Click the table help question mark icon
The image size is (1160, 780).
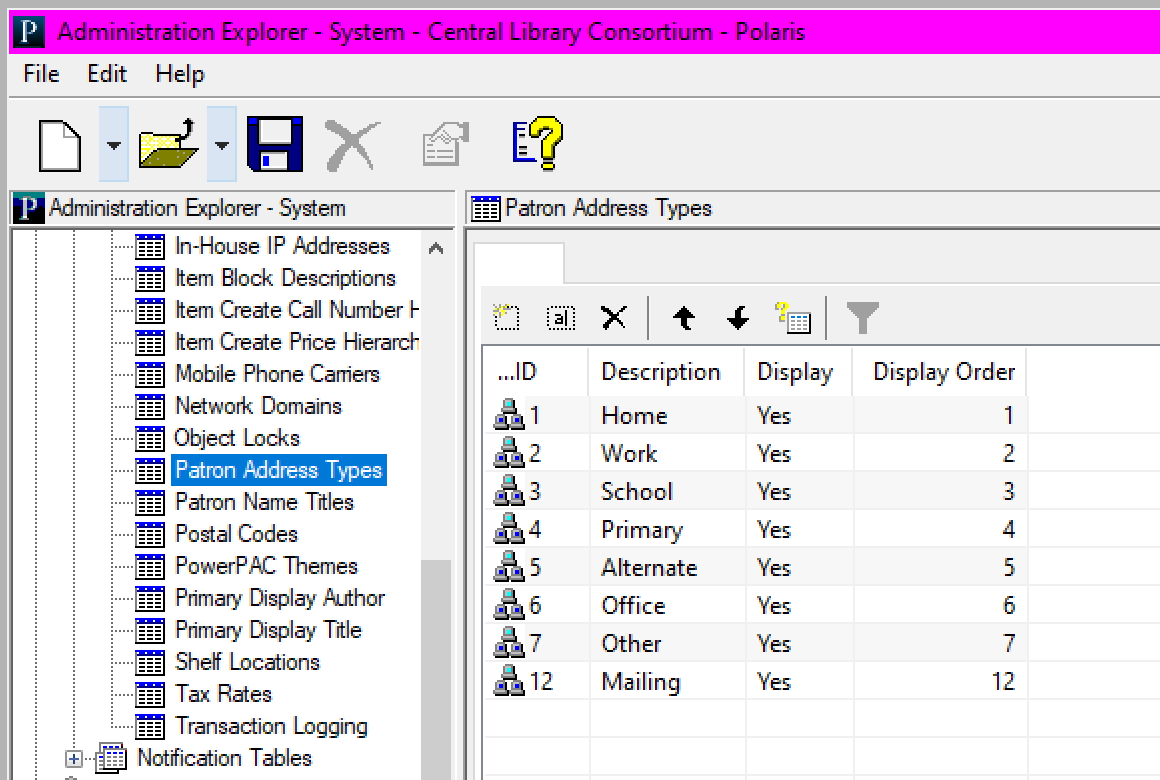click(x=792, y=317)
